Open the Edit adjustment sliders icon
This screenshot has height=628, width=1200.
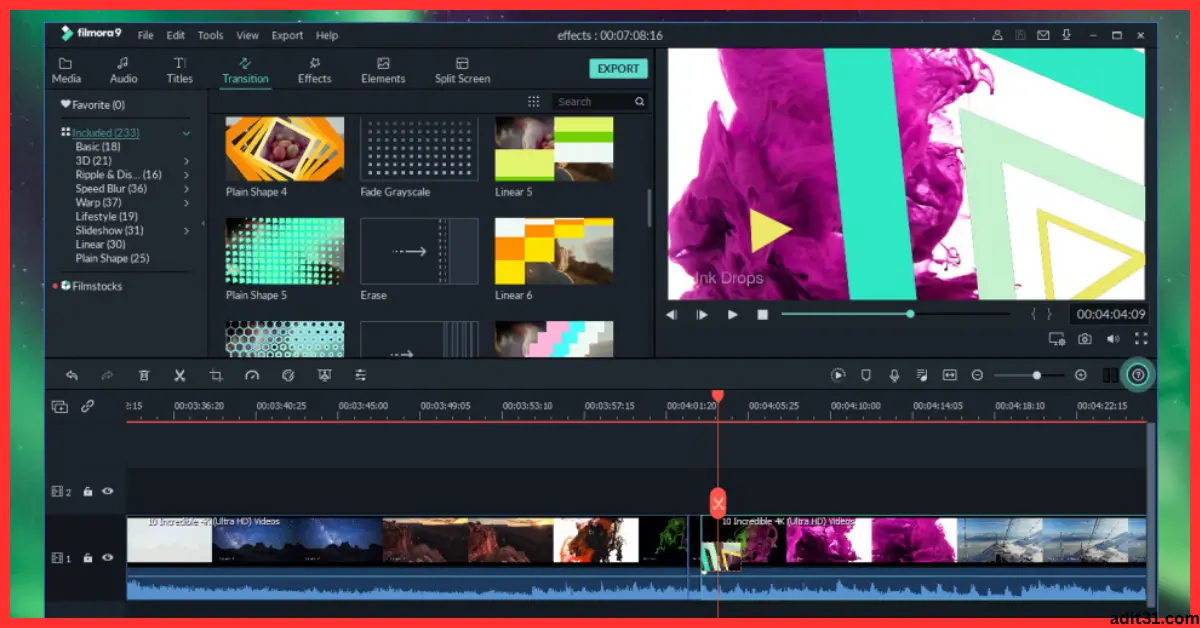360,375
